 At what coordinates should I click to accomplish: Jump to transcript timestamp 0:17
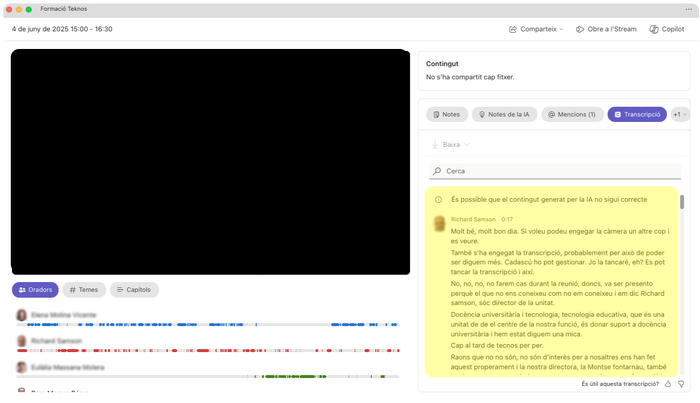click(x=507, y=219)
